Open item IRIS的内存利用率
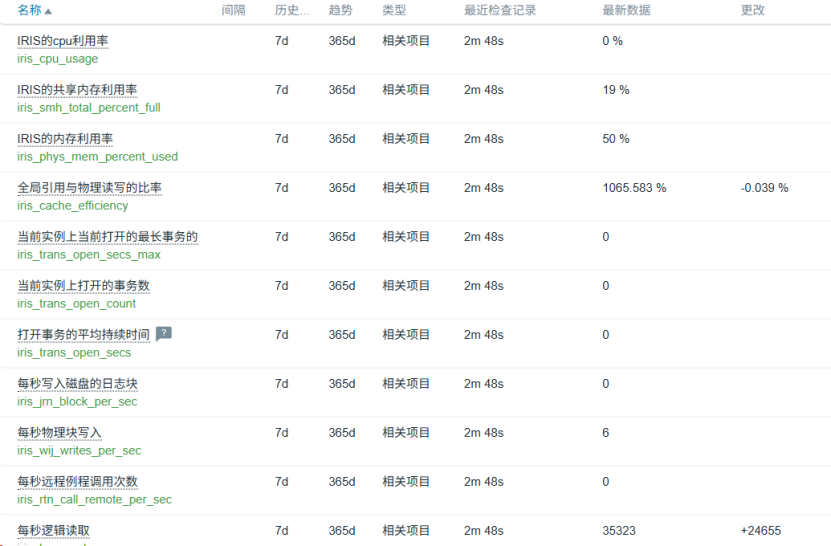Image resolution: width=831 pixels, height=546 pixels. coord(65,138)
